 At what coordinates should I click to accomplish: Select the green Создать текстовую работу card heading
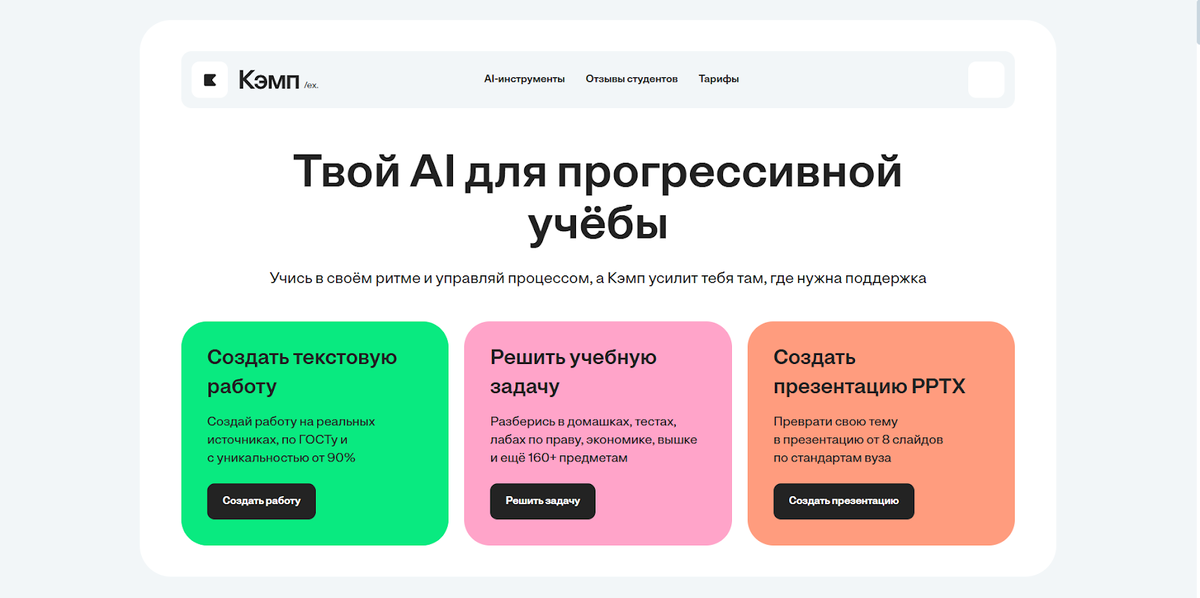(302, 371)
